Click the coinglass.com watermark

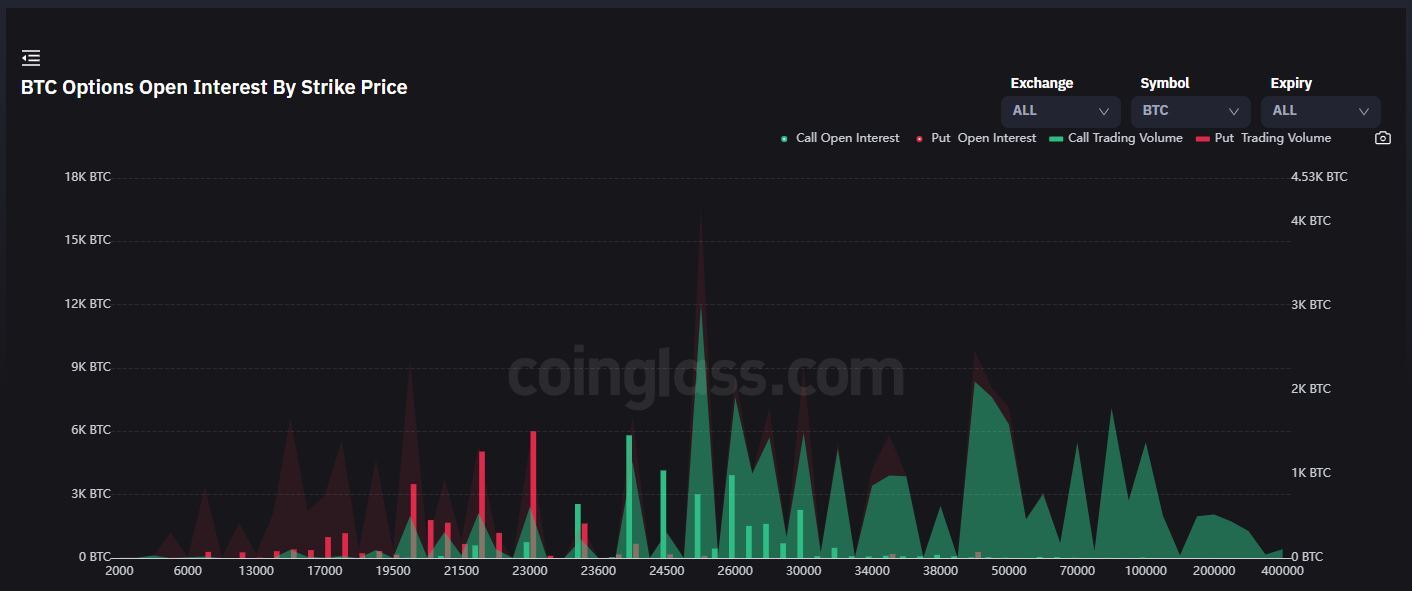705,374
